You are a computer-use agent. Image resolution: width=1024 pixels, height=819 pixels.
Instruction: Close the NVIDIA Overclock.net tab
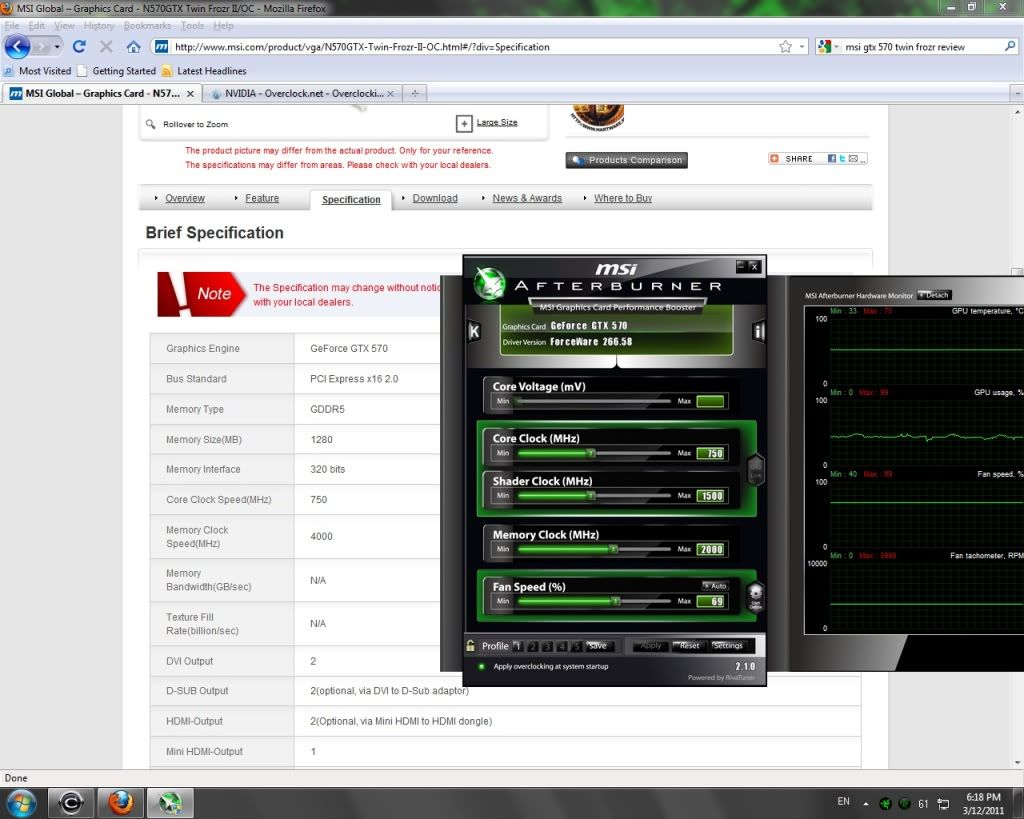point(391,94)
